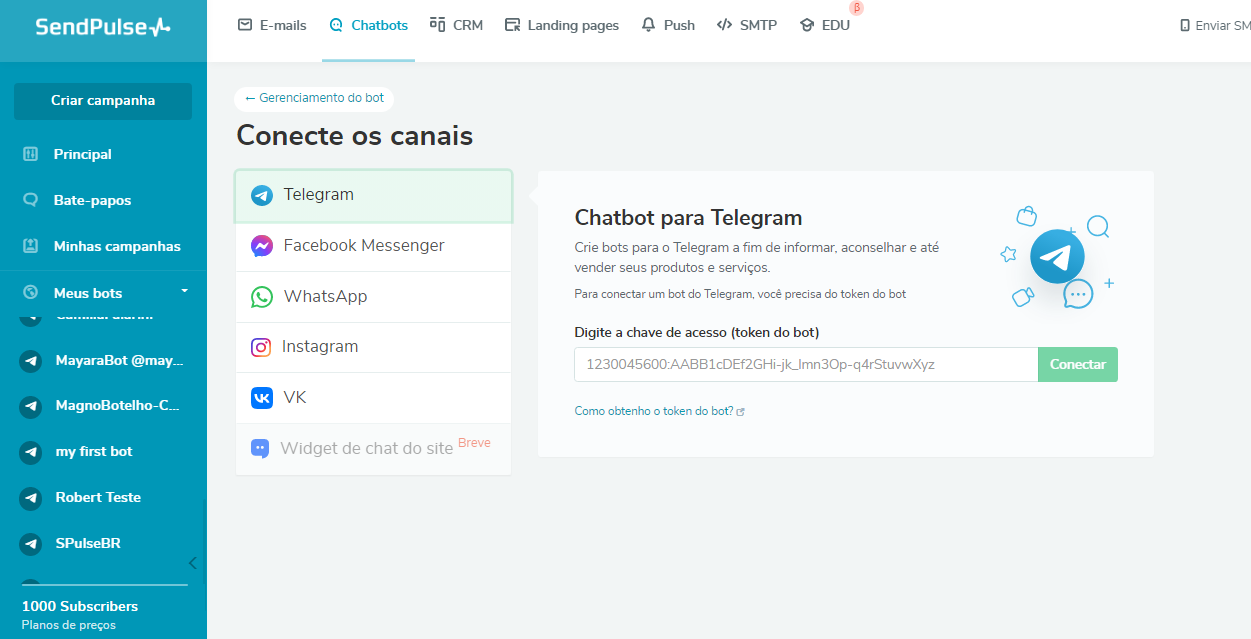Click the EDU graduation cap icon
Screen dimensions: 1251x639
point(807,25)
